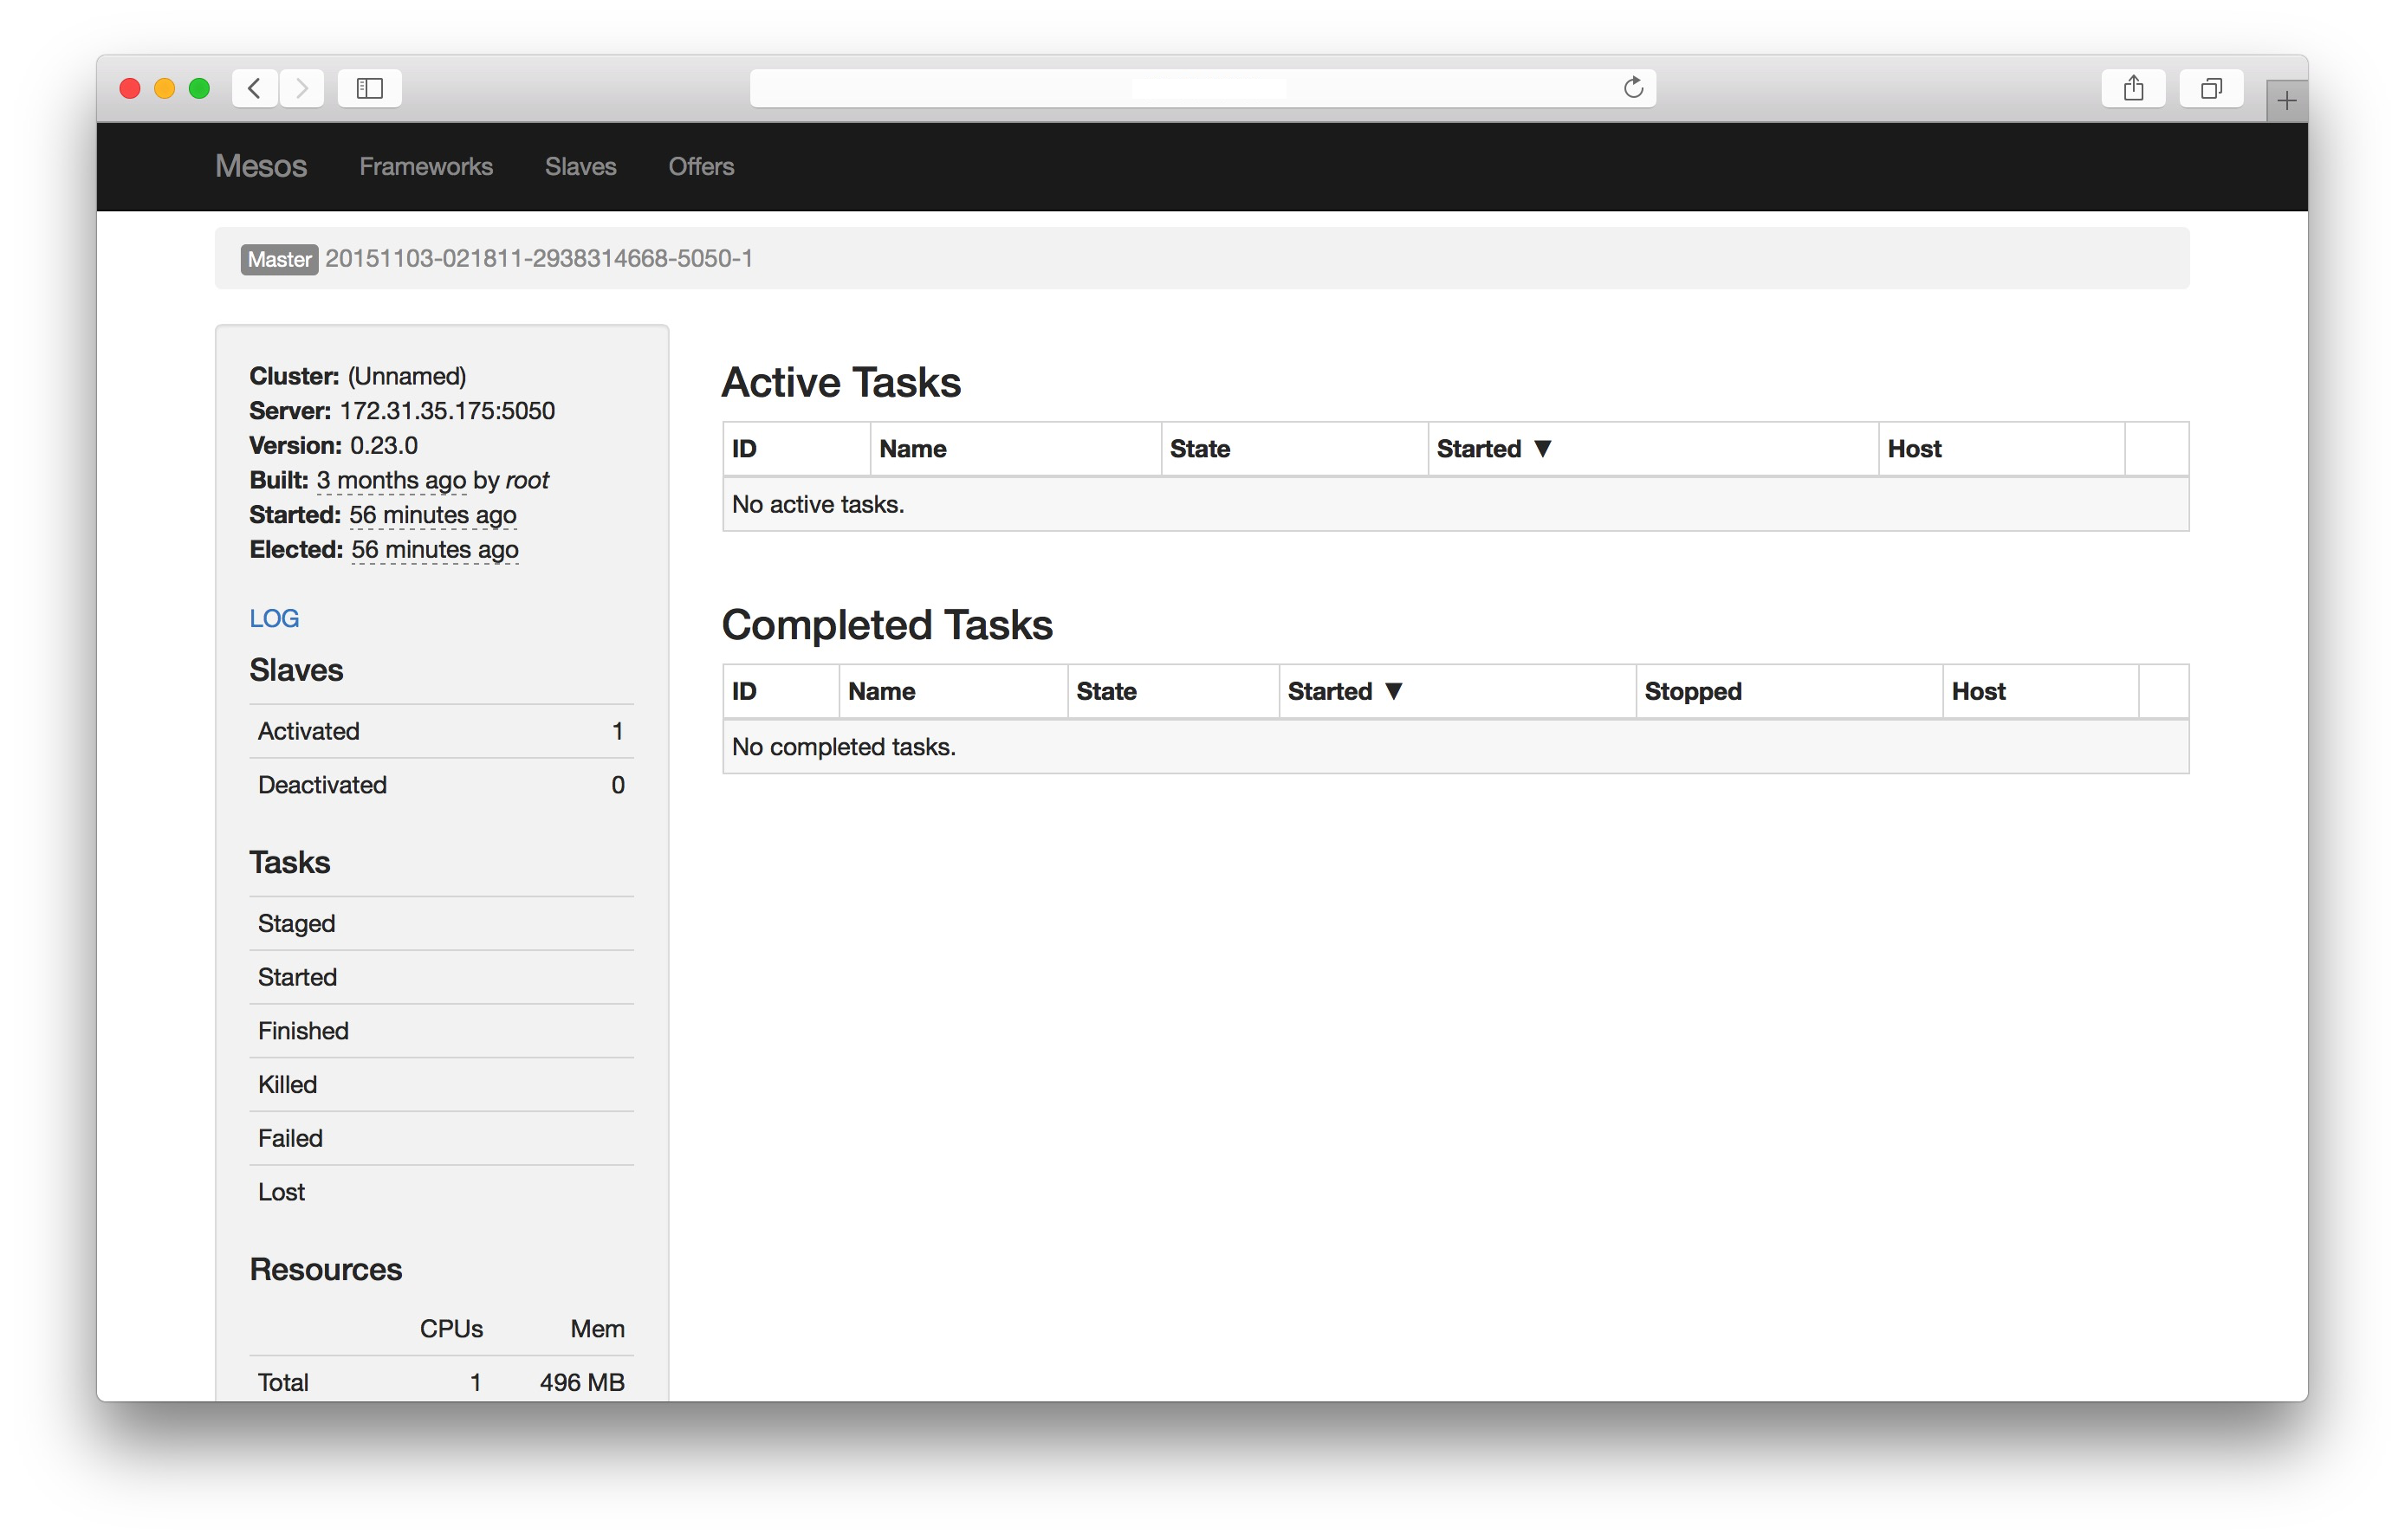Click Total memory value 496 MB

(x=582, y=1382)
